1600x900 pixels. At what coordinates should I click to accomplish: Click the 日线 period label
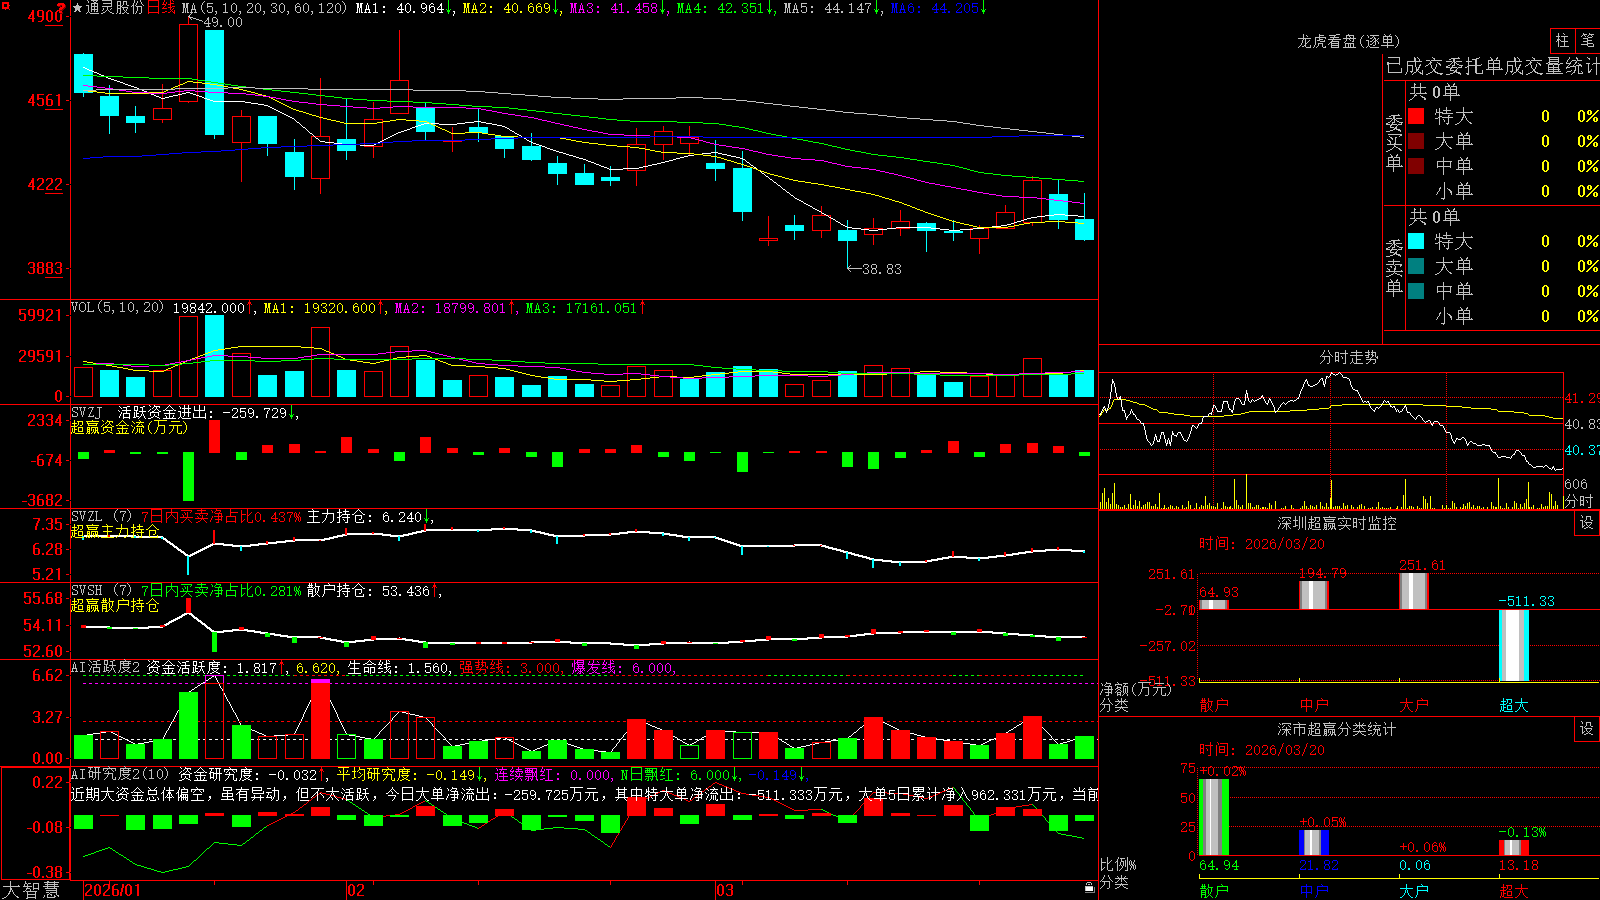(x=161, y=8)
